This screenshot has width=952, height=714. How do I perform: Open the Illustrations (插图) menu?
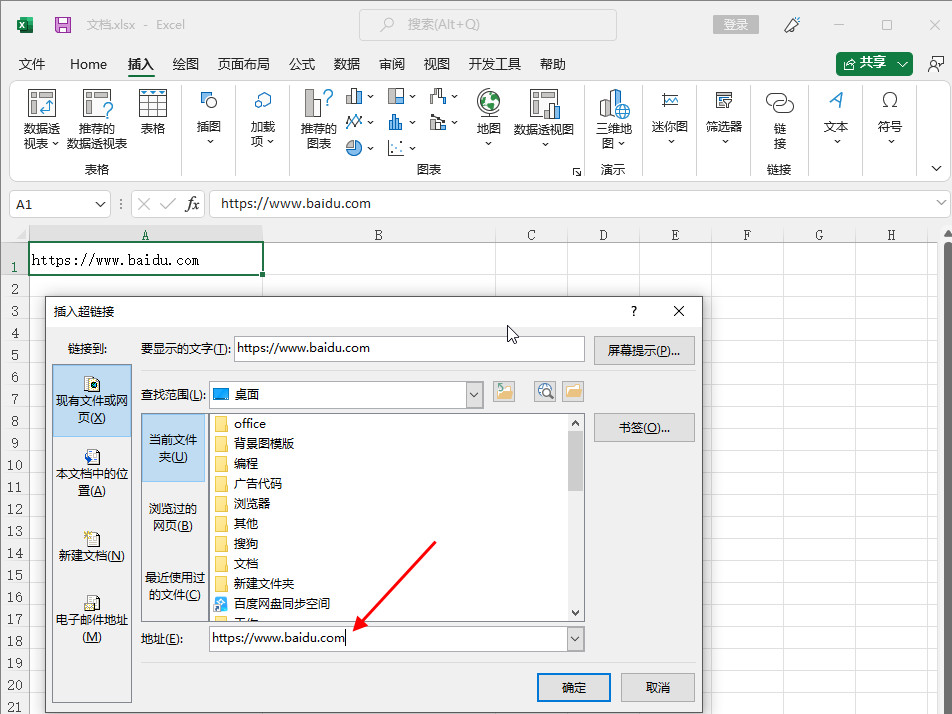click(208, 118)
